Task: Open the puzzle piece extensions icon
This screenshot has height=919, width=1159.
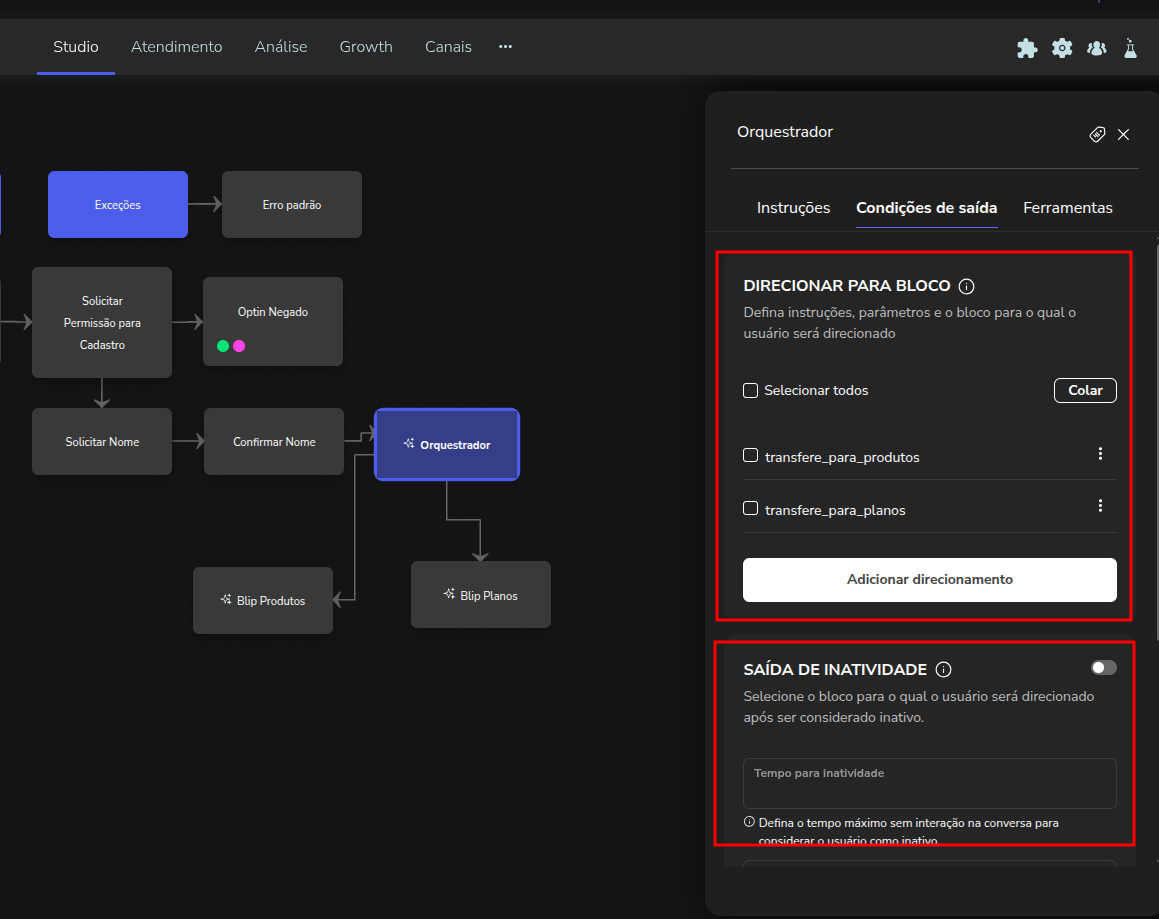Action: coord(1027,48)
